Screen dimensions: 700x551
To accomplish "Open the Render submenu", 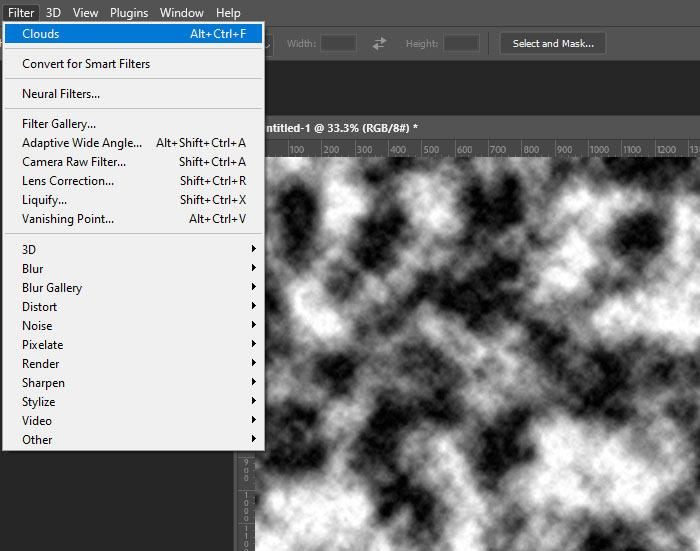I will pos(41,364).
